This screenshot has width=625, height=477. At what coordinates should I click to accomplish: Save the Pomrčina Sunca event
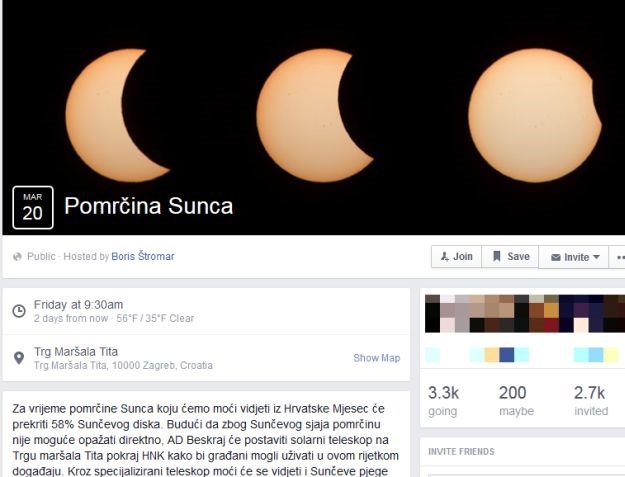[510, 257]
